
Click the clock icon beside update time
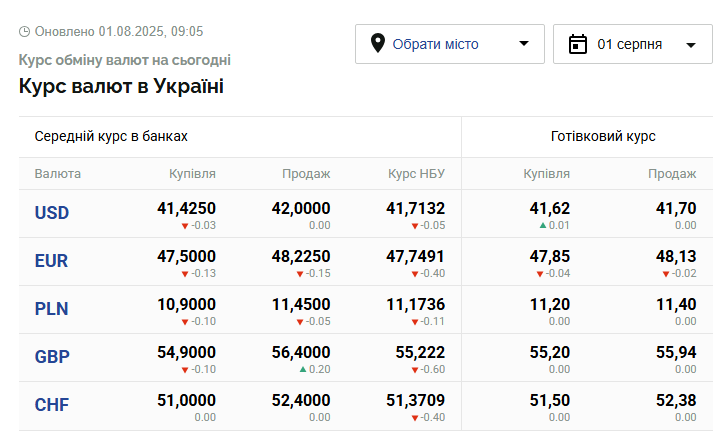(24, 32)
